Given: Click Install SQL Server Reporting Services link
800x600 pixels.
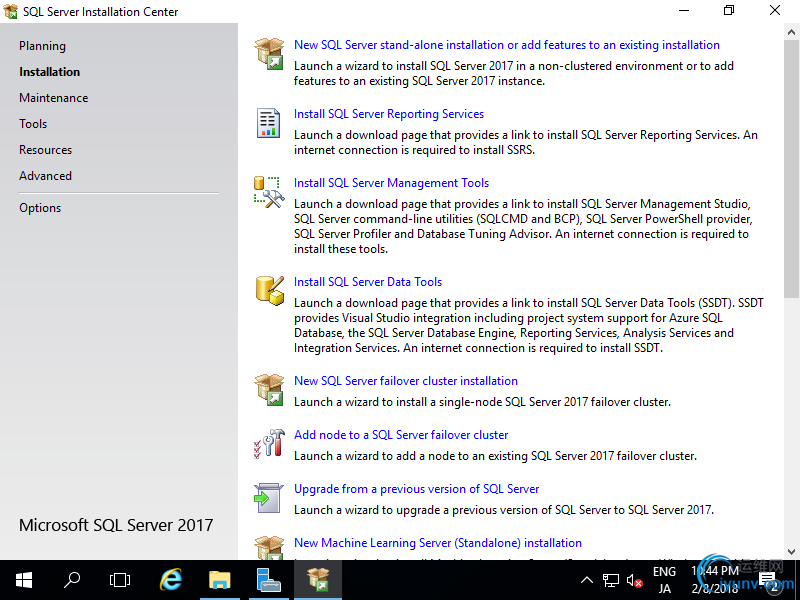Looking at the screenshot, I should point(389,114).
